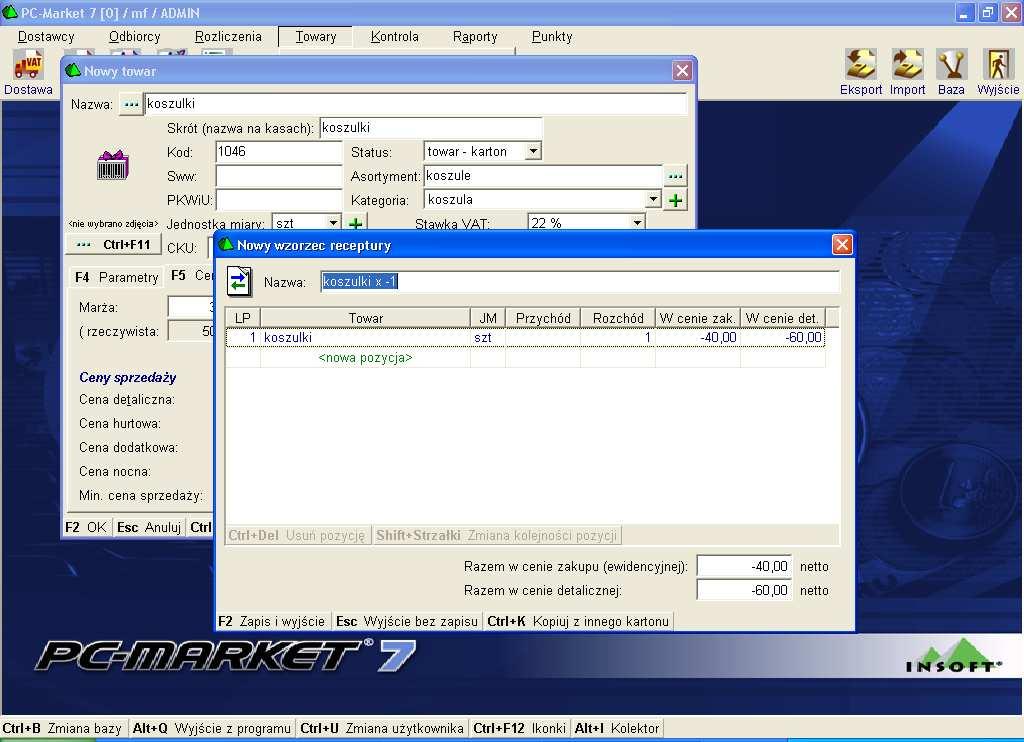Close the Nowy wzorzec receptury dialog
Image resolution: width=1024 pixels, height=742 pixels.
pos(842,245)
